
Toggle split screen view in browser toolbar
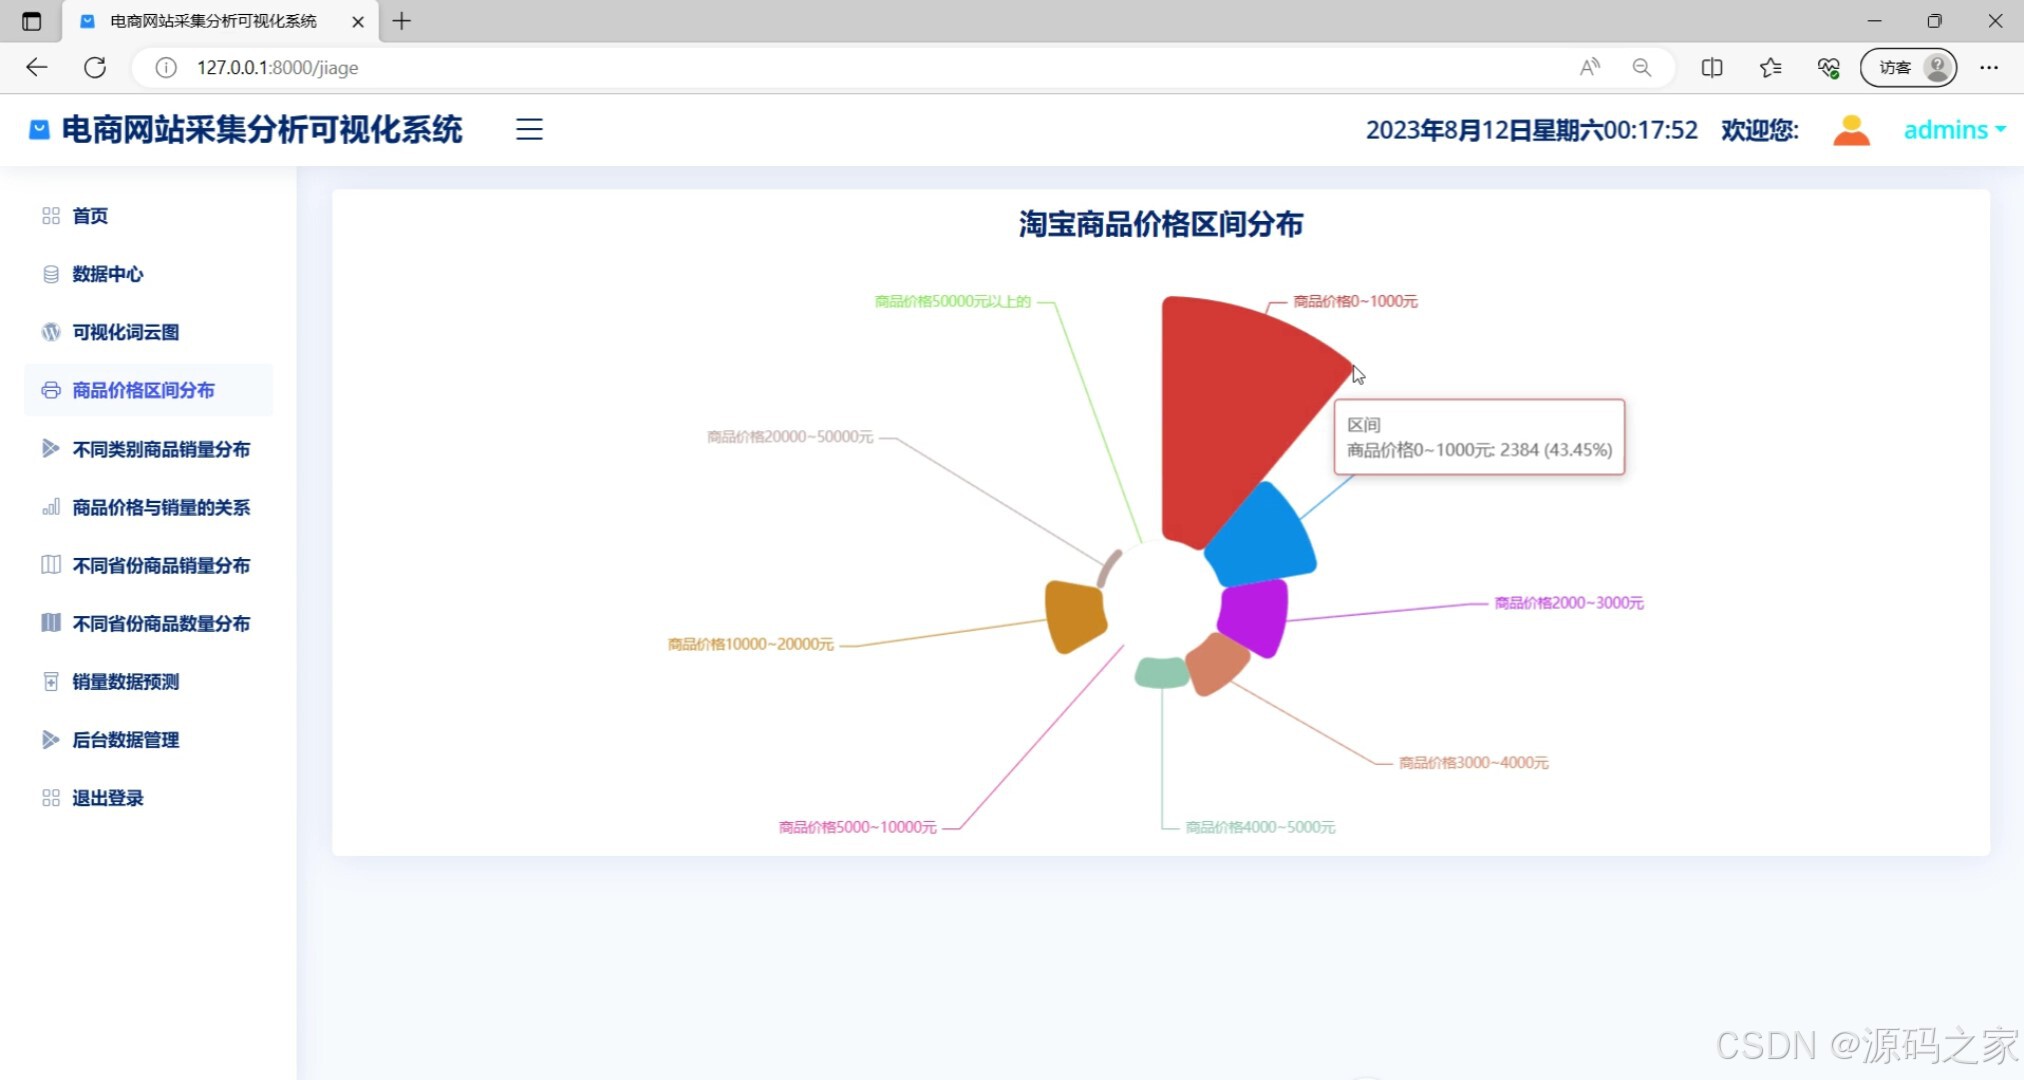tap(1713, 67)
